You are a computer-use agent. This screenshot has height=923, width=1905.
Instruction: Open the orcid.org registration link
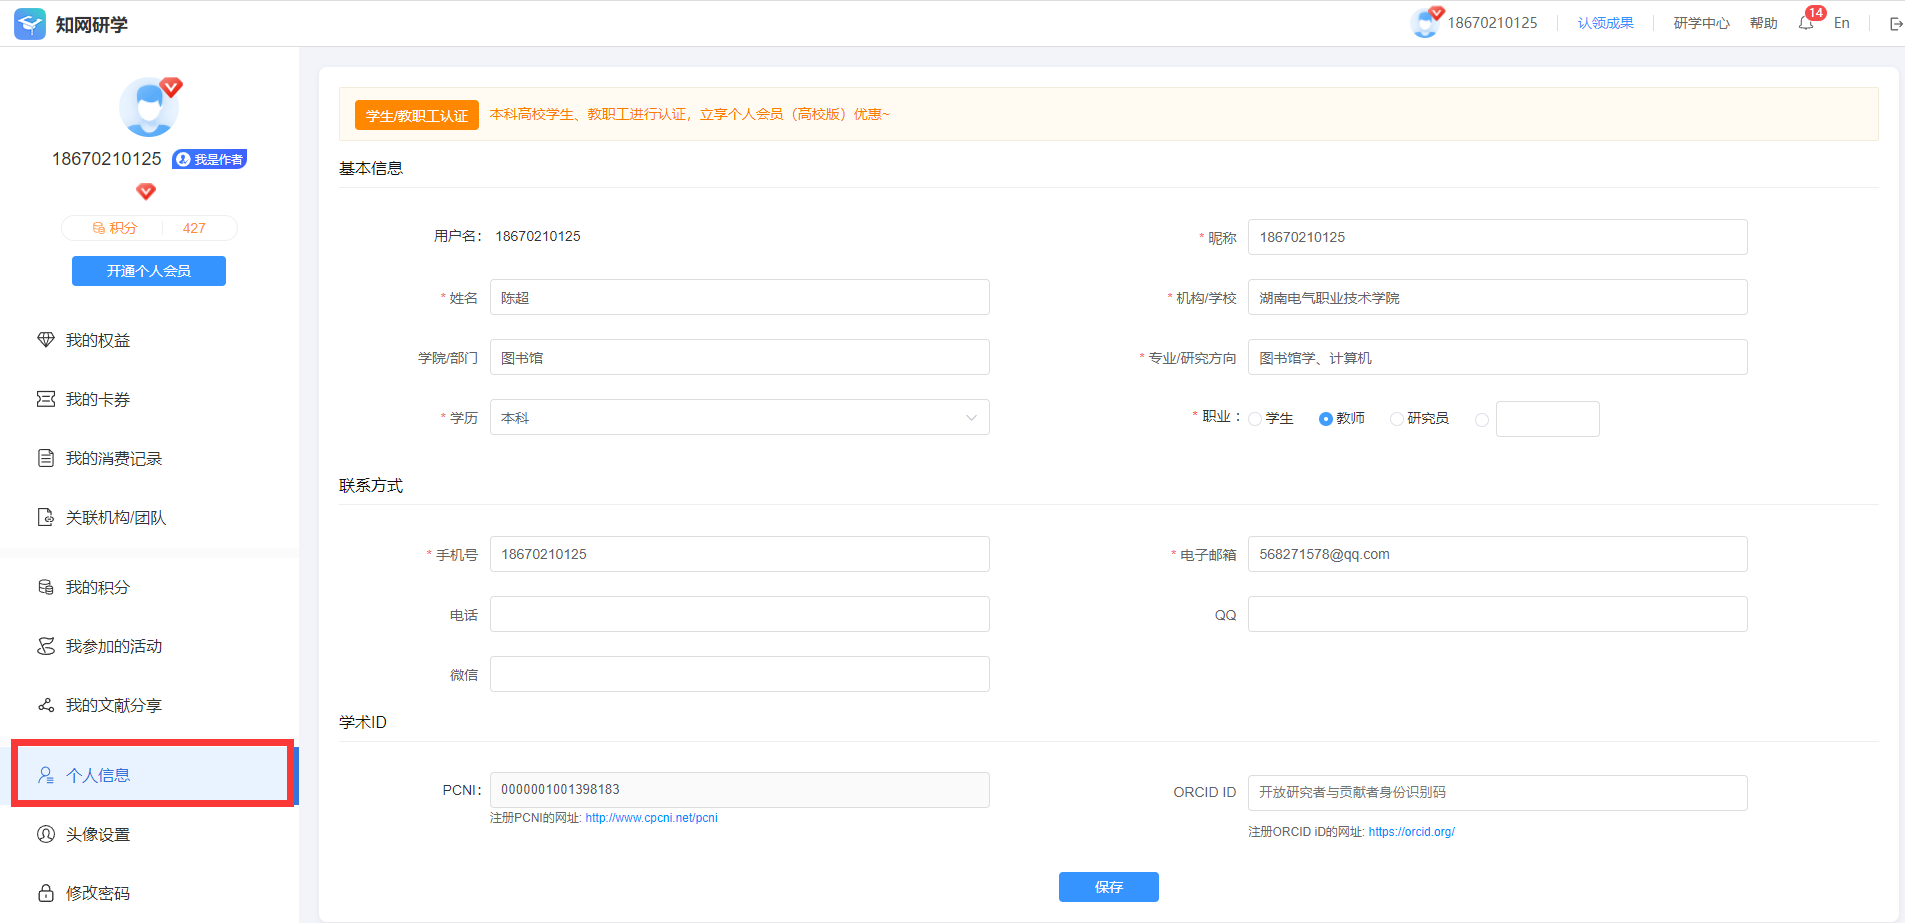1412,832
